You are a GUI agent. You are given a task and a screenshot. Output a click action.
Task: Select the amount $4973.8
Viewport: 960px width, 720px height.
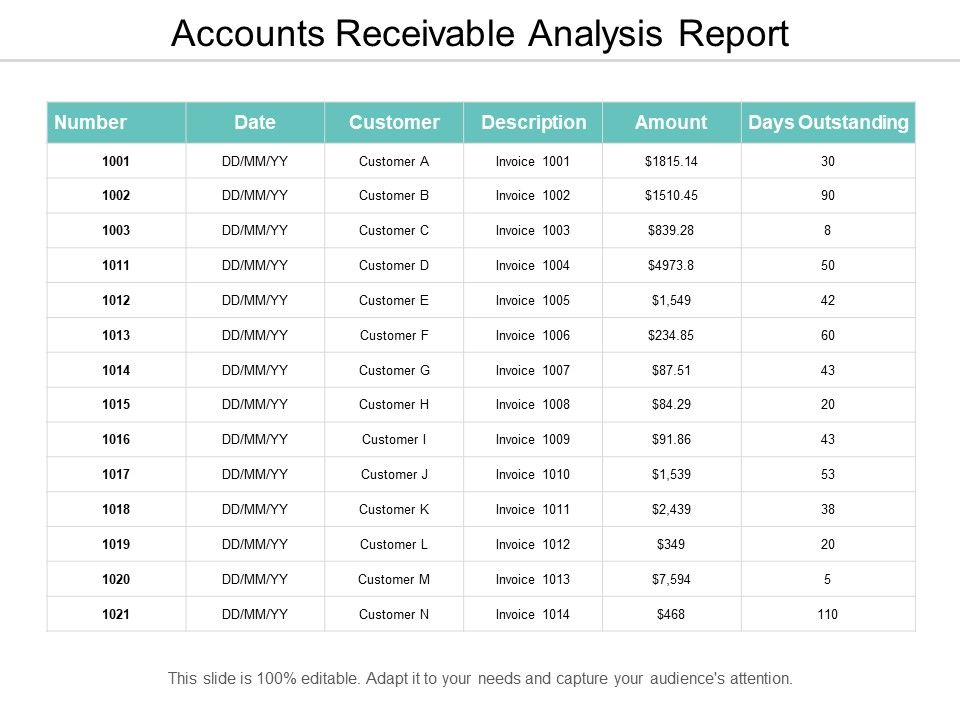point(671,265)
